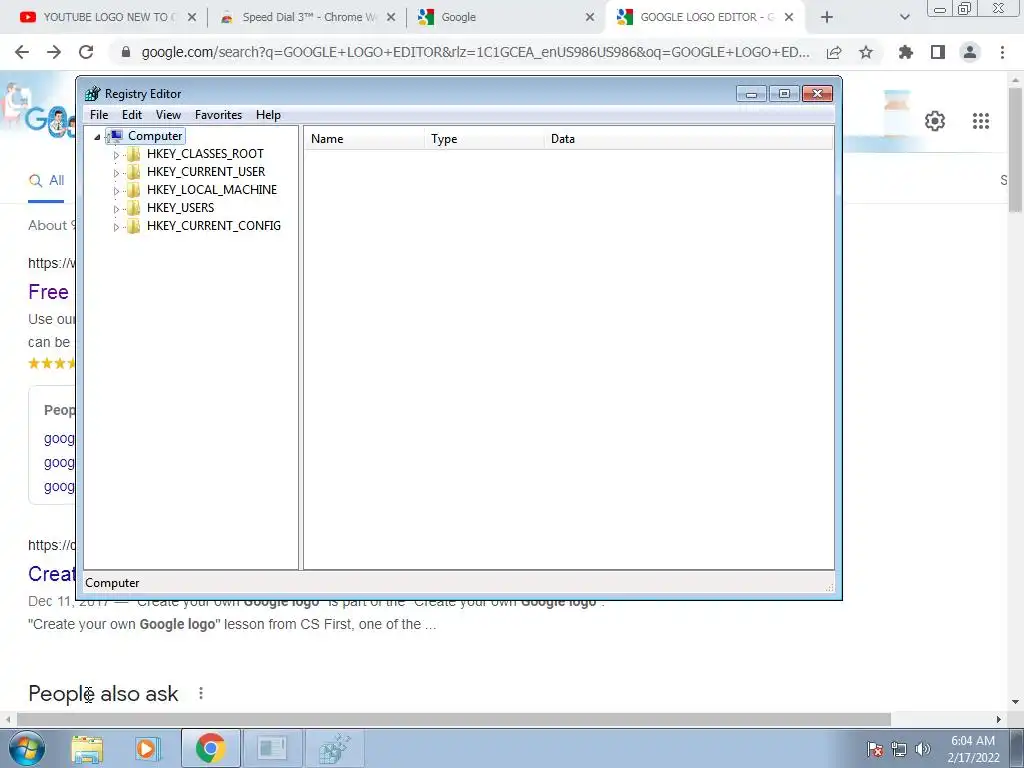Open the Windows Start menu
Screen dimensions: 1024x768
27,748
